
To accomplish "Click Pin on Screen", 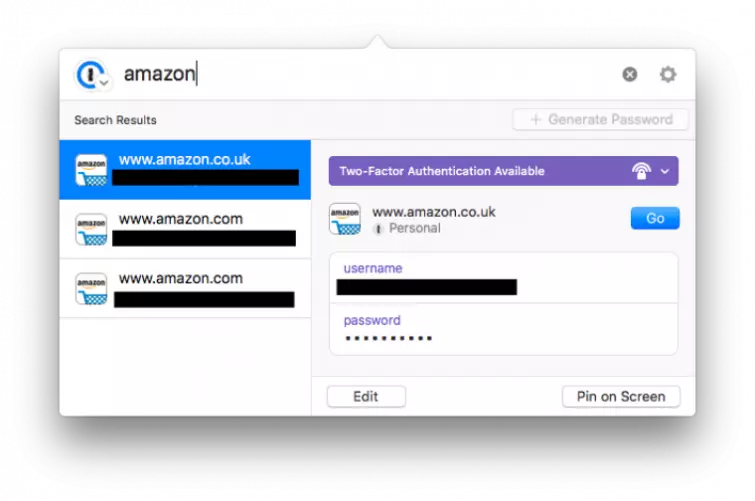I will [x=621, y=396].
